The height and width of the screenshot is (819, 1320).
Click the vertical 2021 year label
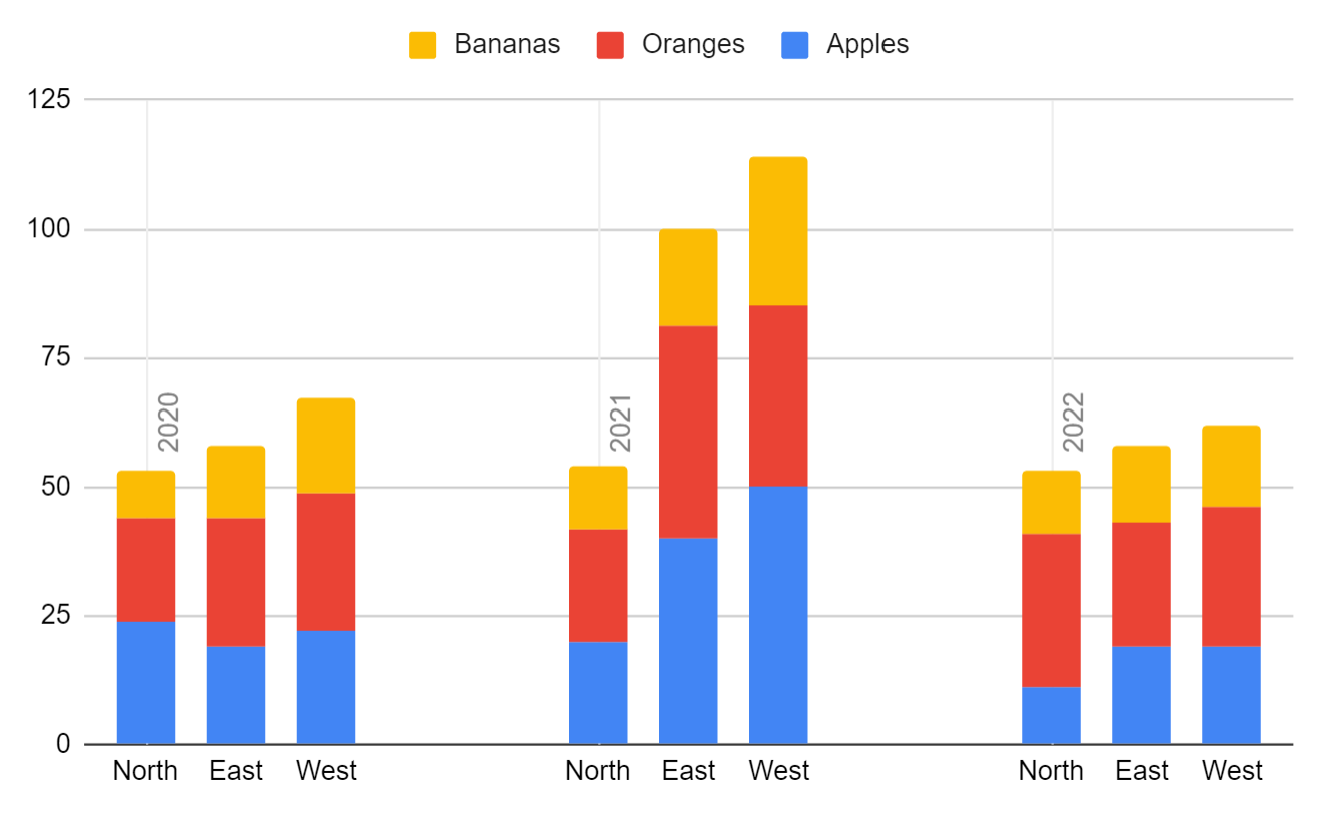[621, 423]
